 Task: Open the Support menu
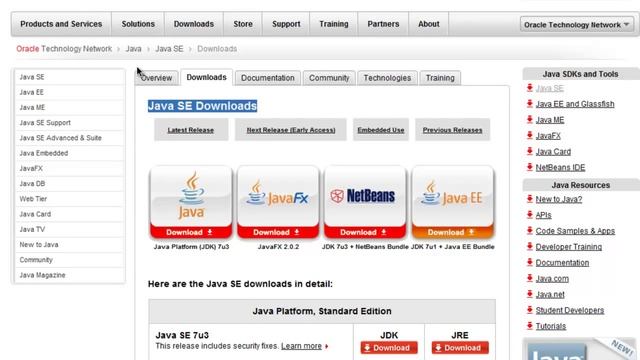pos(286,24)
